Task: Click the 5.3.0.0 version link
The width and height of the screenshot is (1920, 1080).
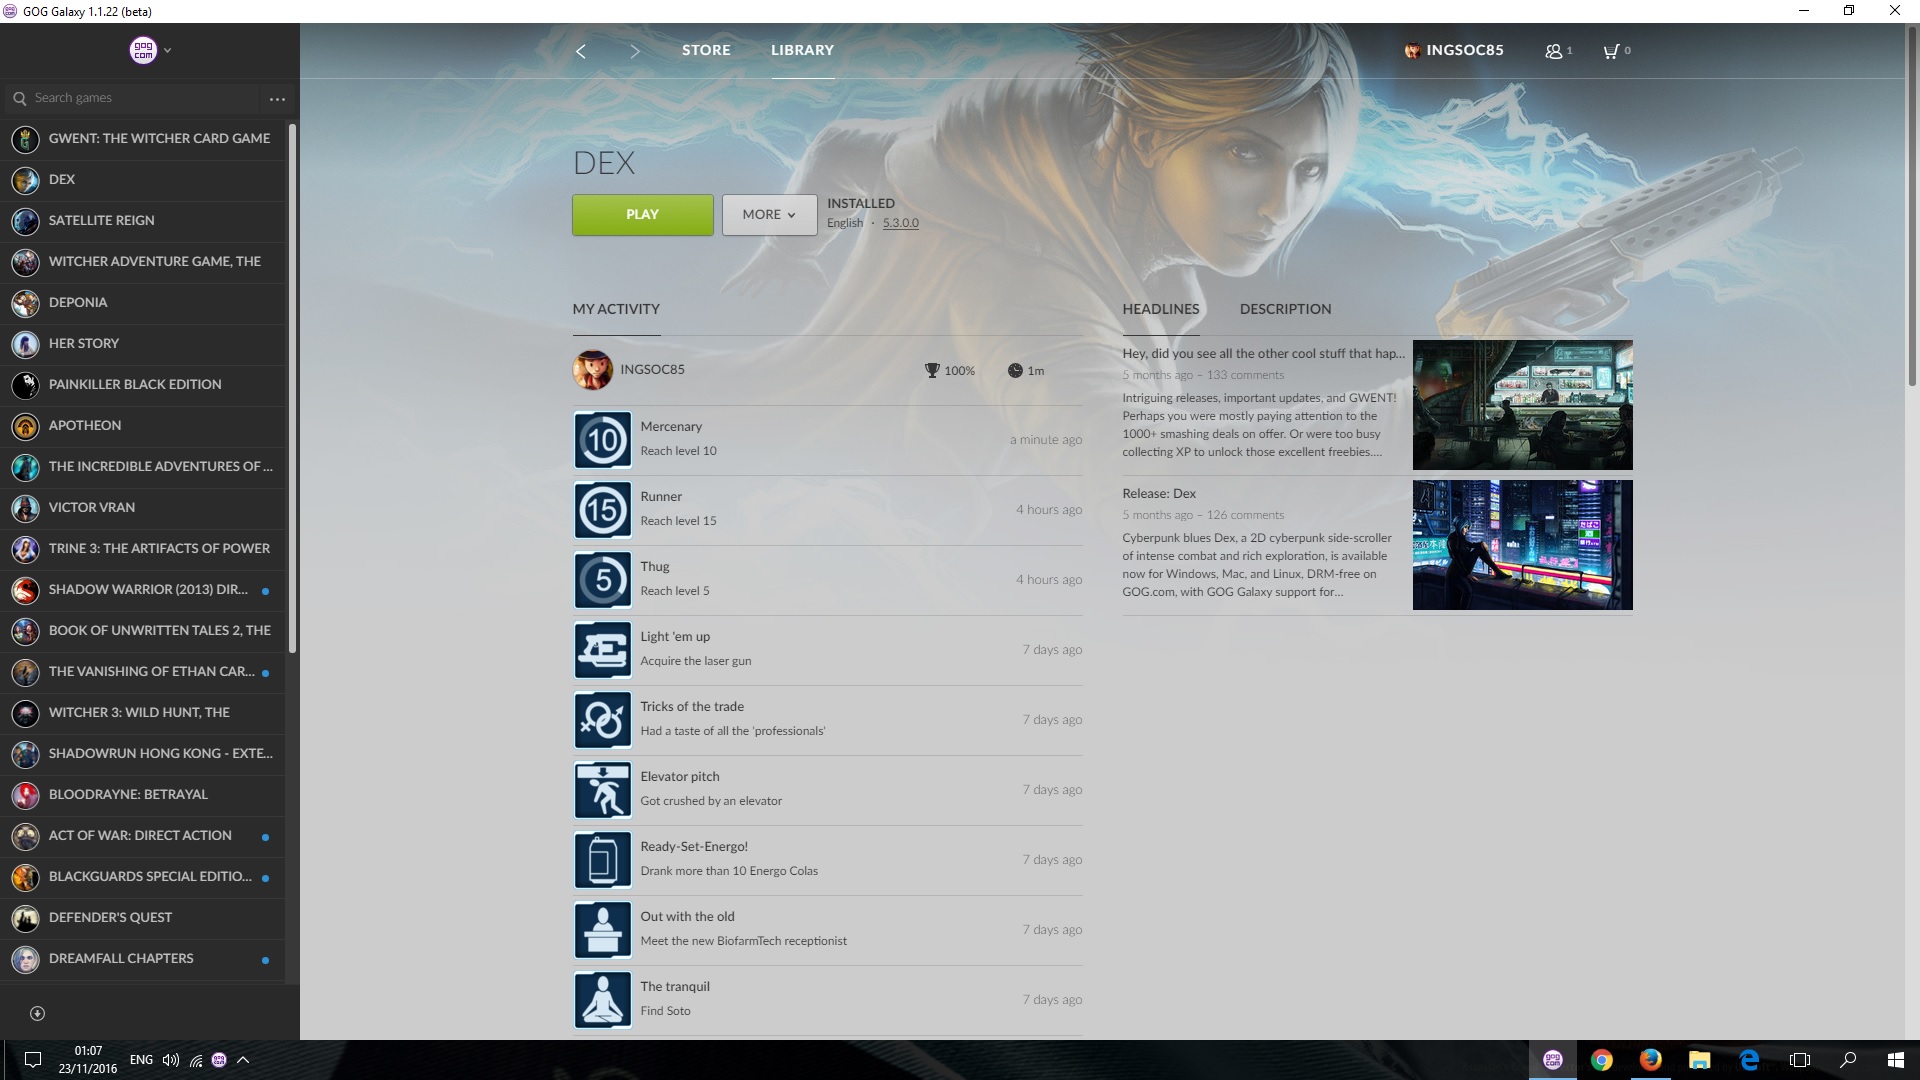Action: (900, 223)
